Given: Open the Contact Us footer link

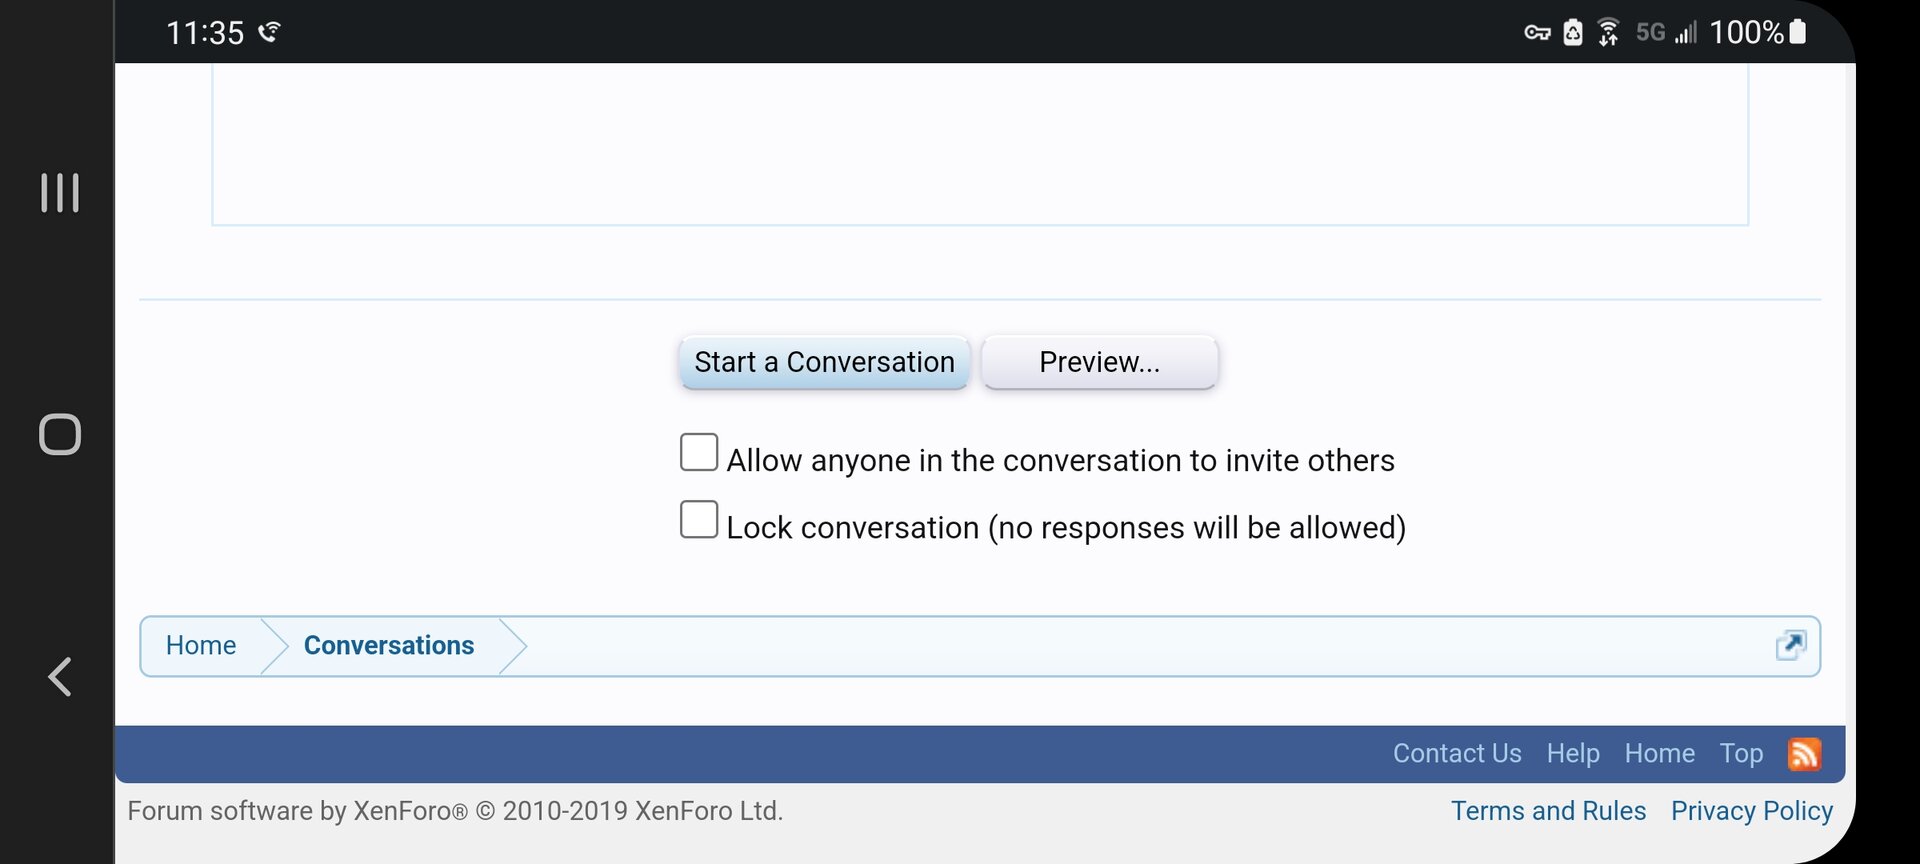Looking at the screenshot, I should [1457, 754].
